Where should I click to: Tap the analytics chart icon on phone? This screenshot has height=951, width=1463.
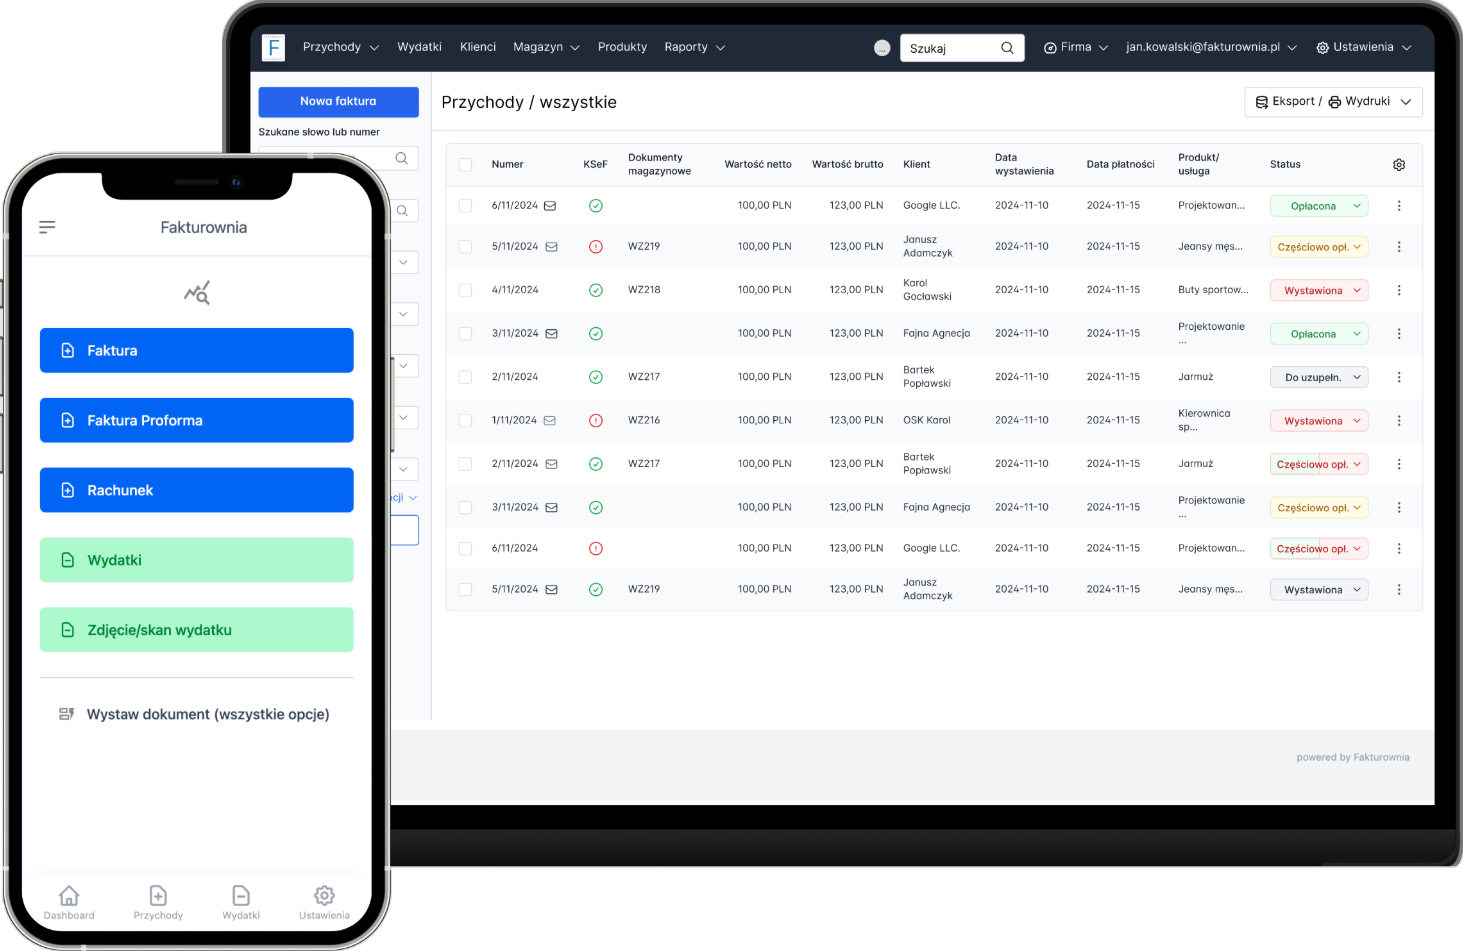click(x=197, y=293)
